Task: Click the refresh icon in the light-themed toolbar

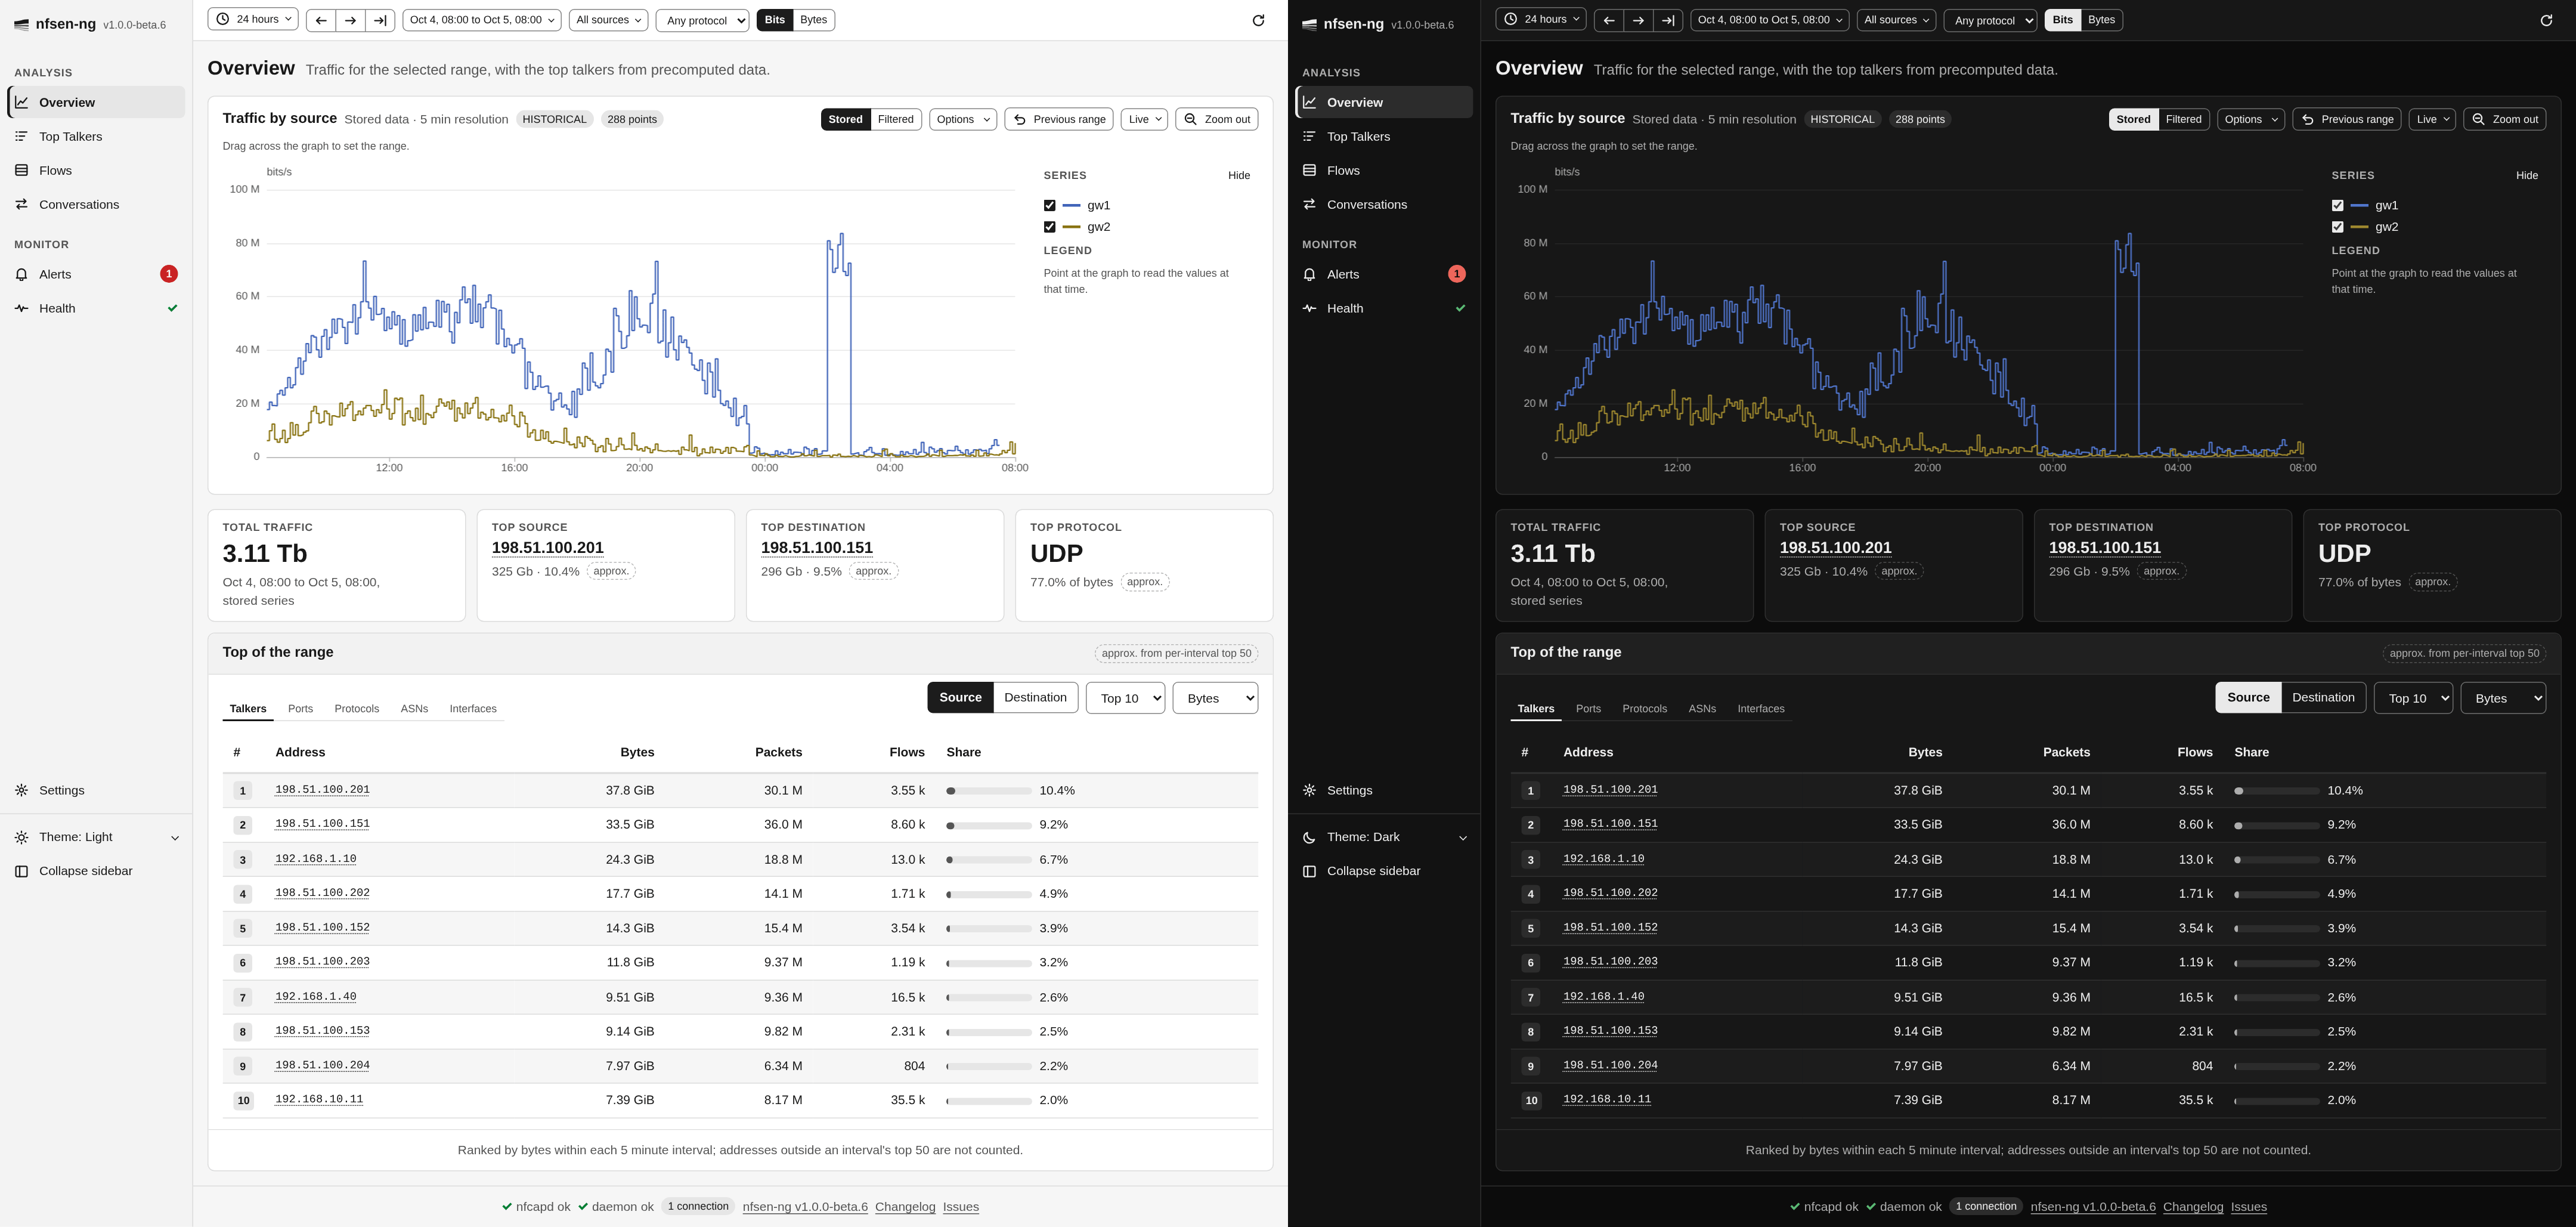Action: tap(1258, 20)
